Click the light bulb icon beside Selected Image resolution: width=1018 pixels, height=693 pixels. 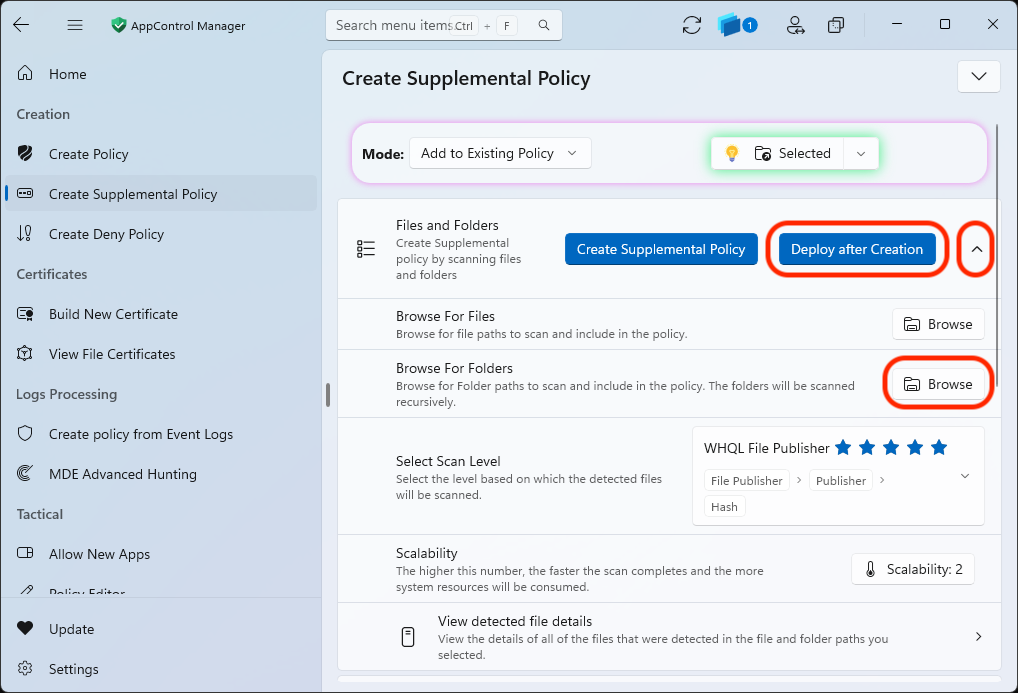(x=732, y=153)
